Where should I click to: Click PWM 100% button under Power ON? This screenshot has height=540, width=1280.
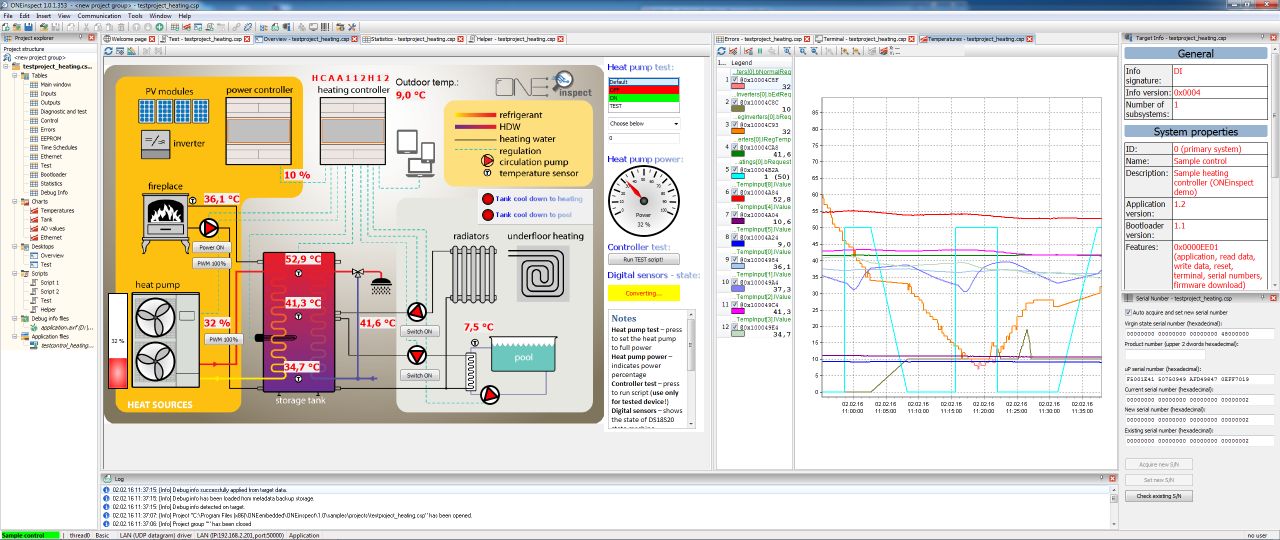pyautogui.click(x=213, y=264)
